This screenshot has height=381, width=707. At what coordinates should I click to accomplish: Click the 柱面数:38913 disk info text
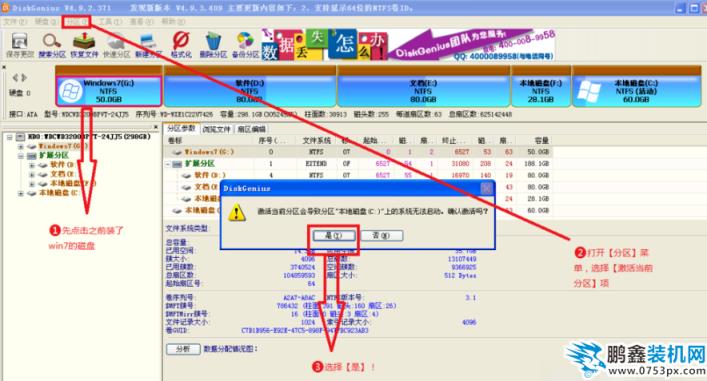(326, 115)
